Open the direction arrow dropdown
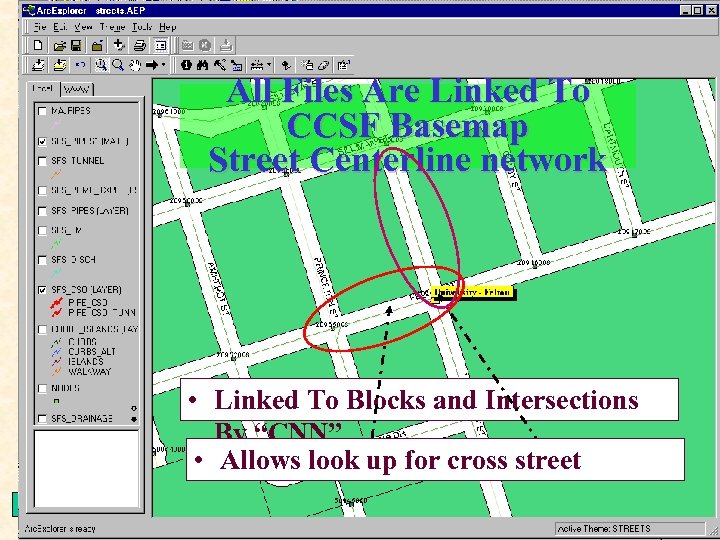Viewport: 720px width, 540px height. [163, 65]
